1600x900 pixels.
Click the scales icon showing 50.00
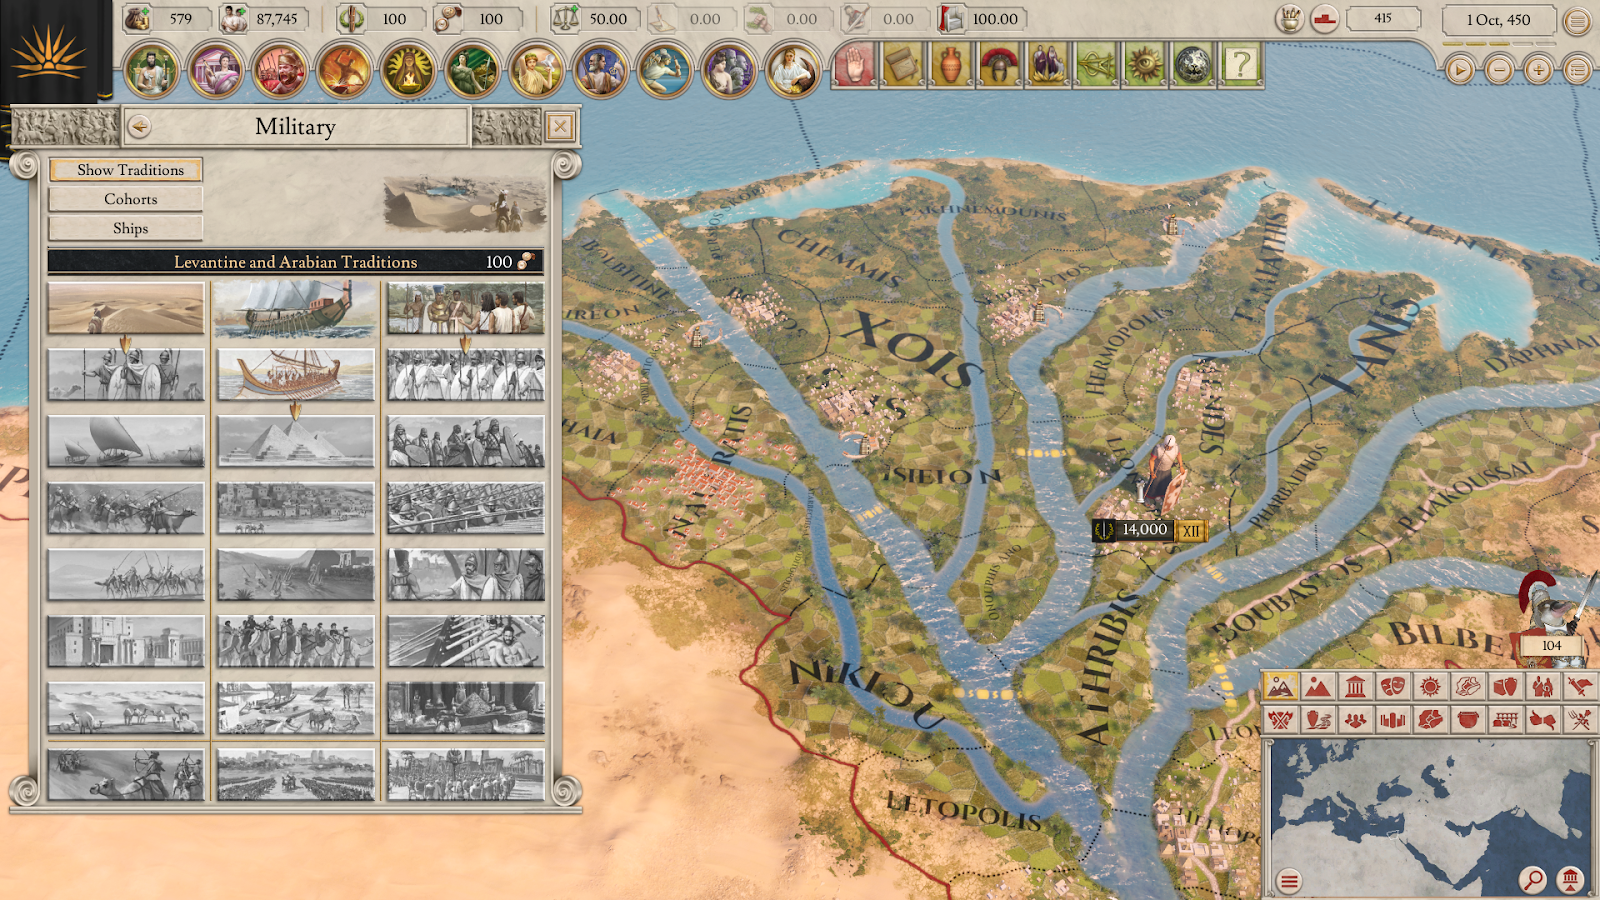[x=566, y=18]
